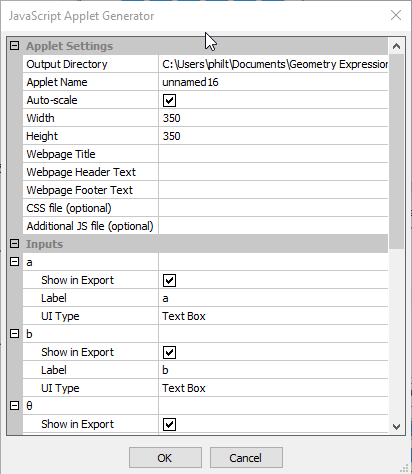Confirm with the OK button

165,458
